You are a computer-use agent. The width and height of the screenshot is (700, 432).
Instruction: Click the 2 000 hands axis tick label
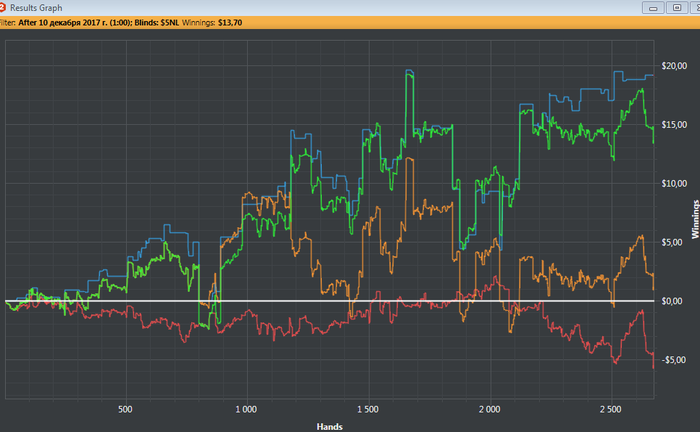coord(489,409)
